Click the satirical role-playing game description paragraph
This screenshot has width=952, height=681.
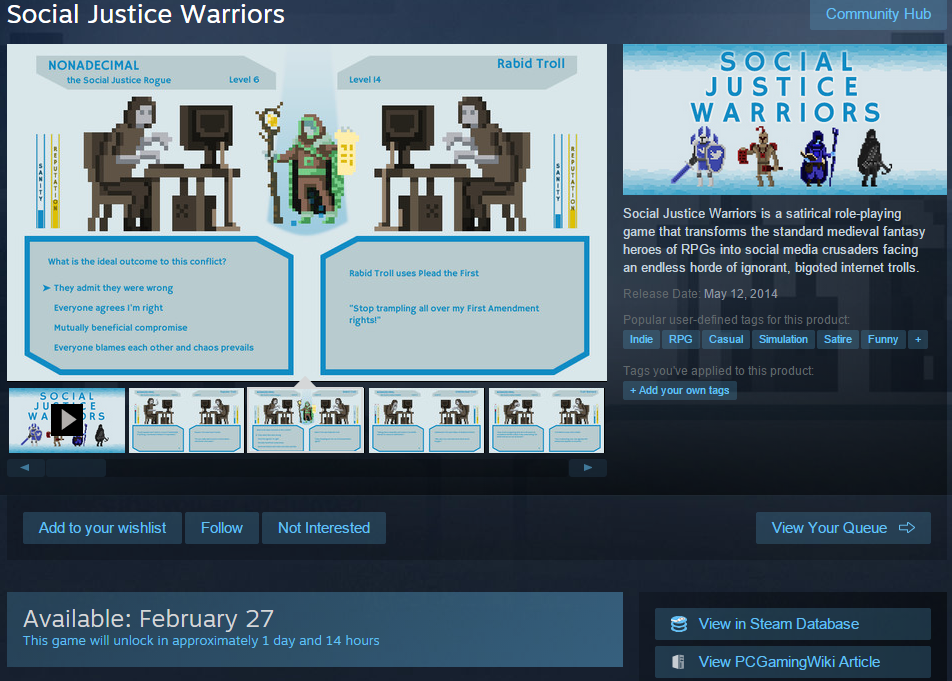[774, 240]
